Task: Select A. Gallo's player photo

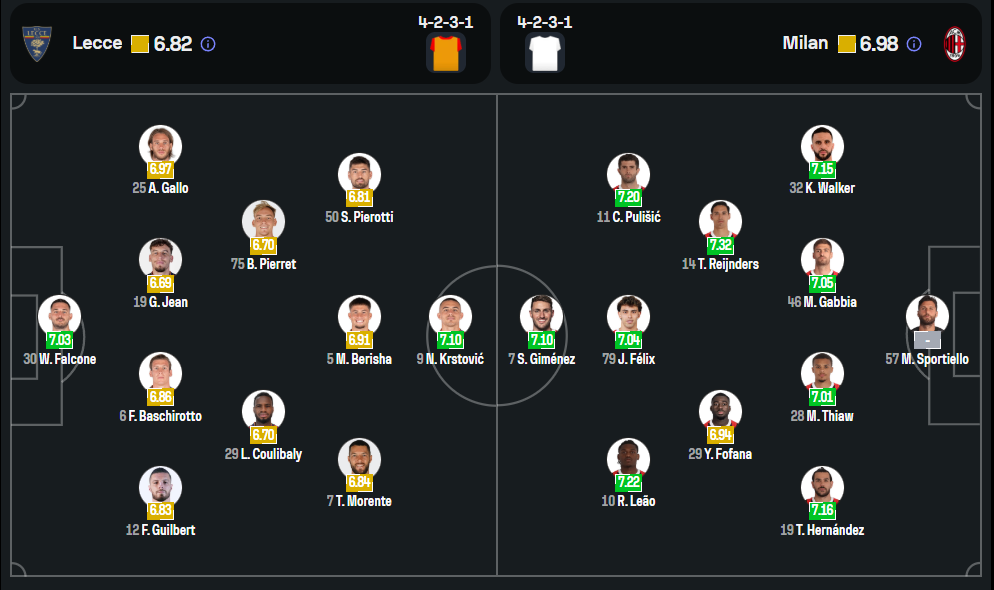Action: click(160, 143)
